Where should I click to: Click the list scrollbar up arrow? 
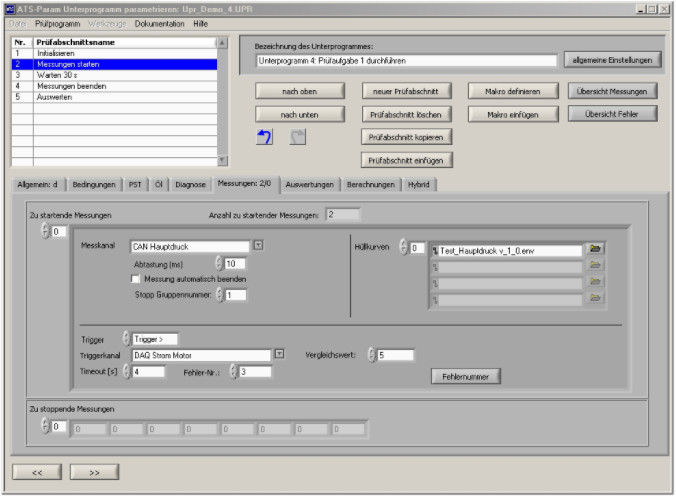[x=222, y=43]
